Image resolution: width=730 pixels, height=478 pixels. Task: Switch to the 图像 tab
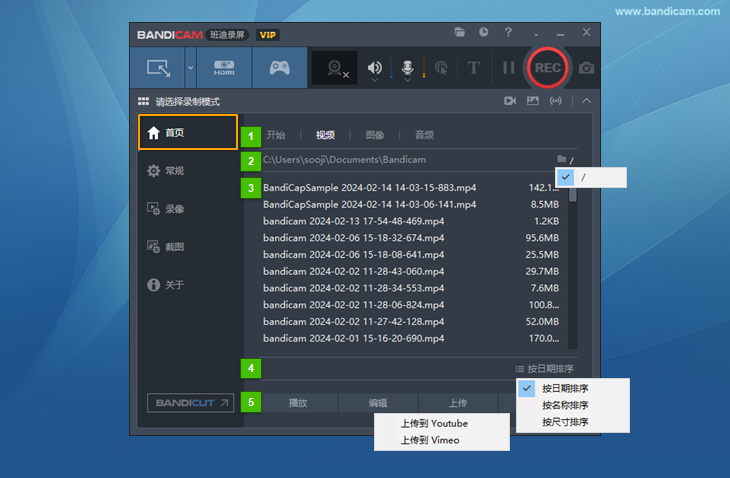(375, 135)
